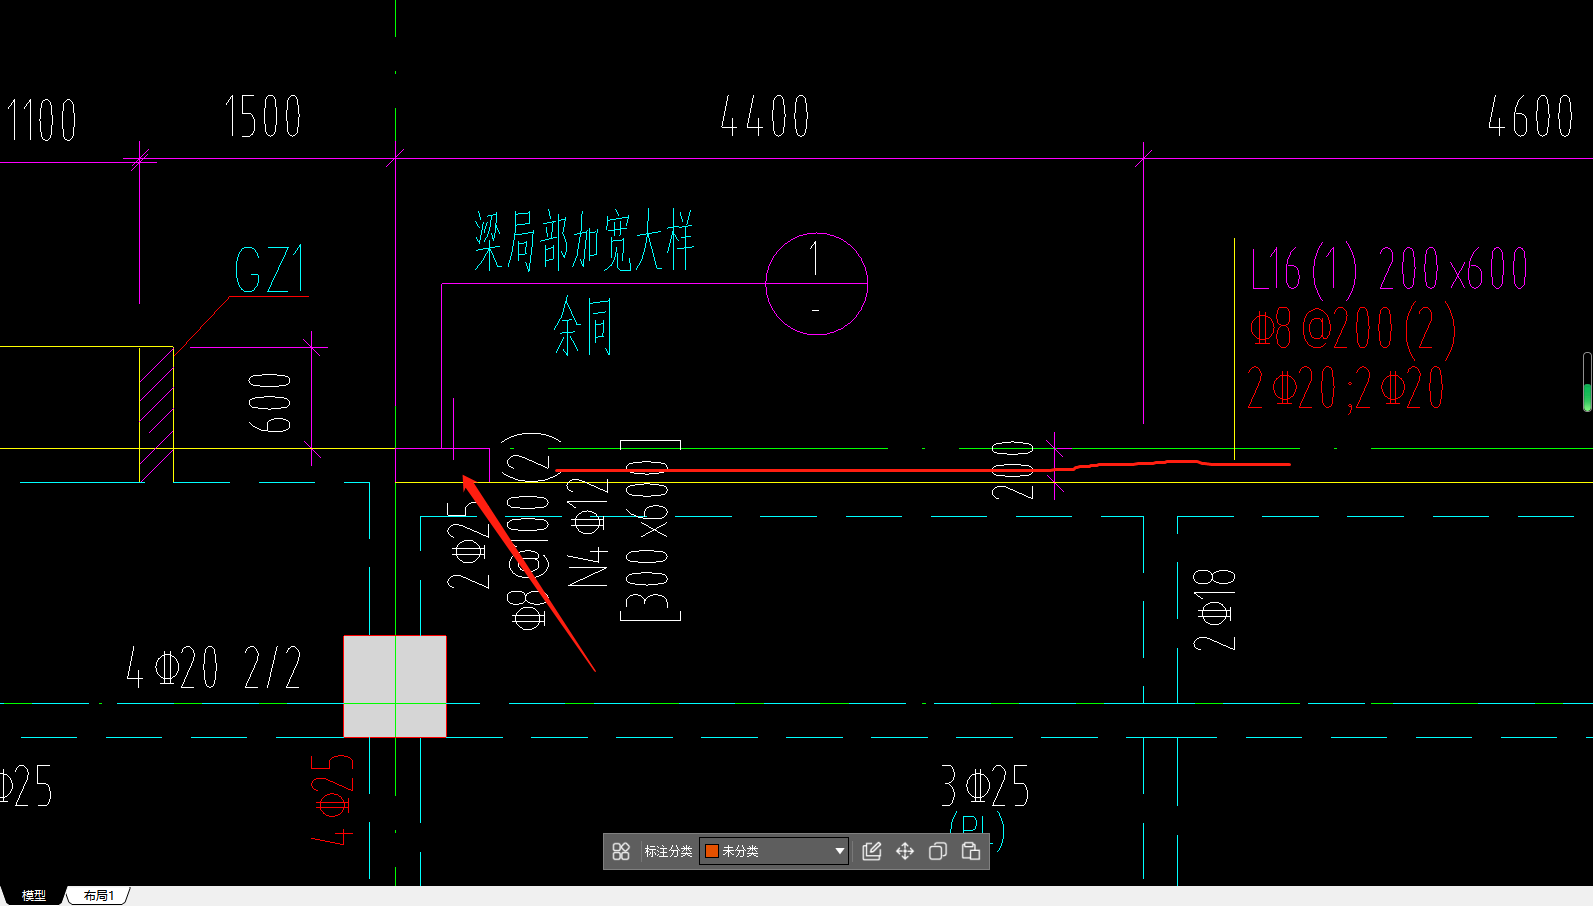Screen dimensions: 1593x906
Task: Select the vertical Φ8@100(2) stirrup annotation
Action: 529,531
